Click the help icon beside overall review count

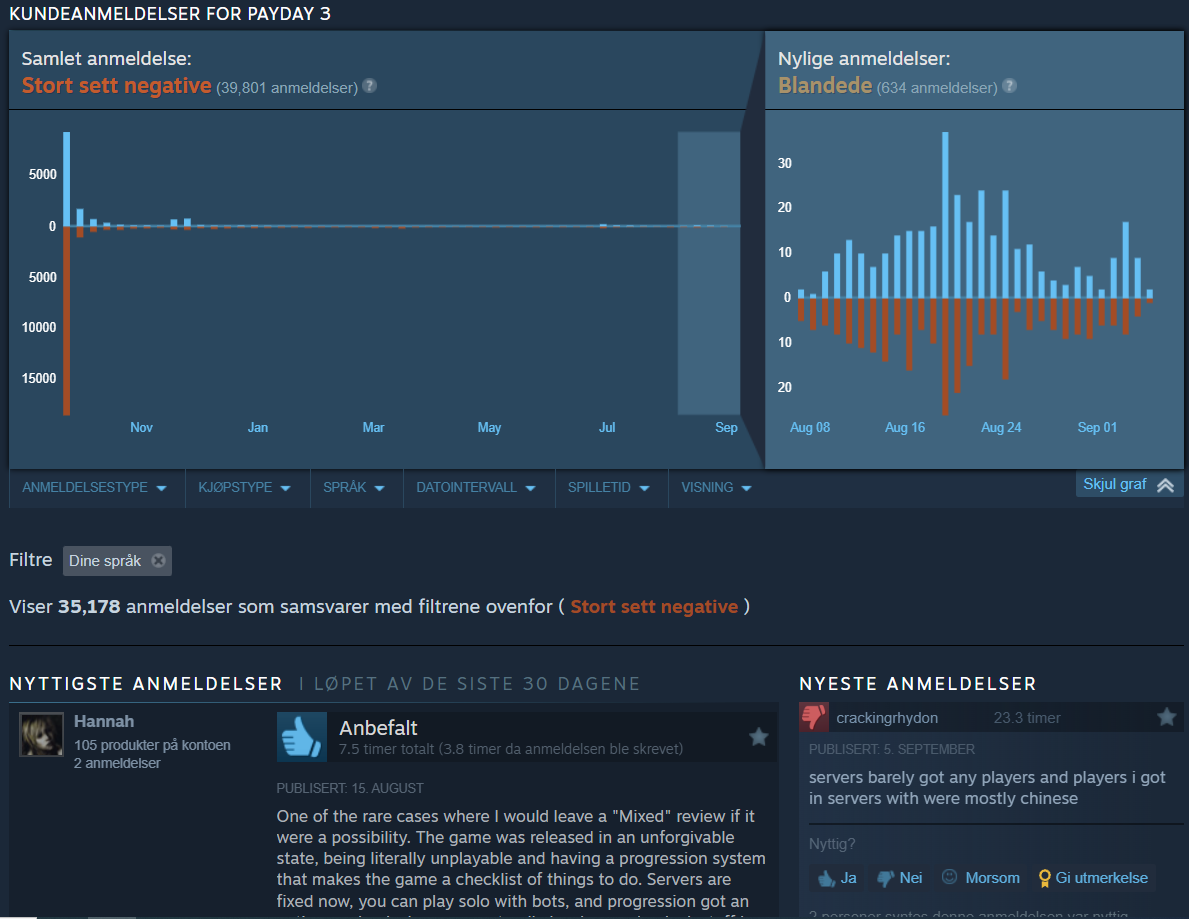[369, 86]
